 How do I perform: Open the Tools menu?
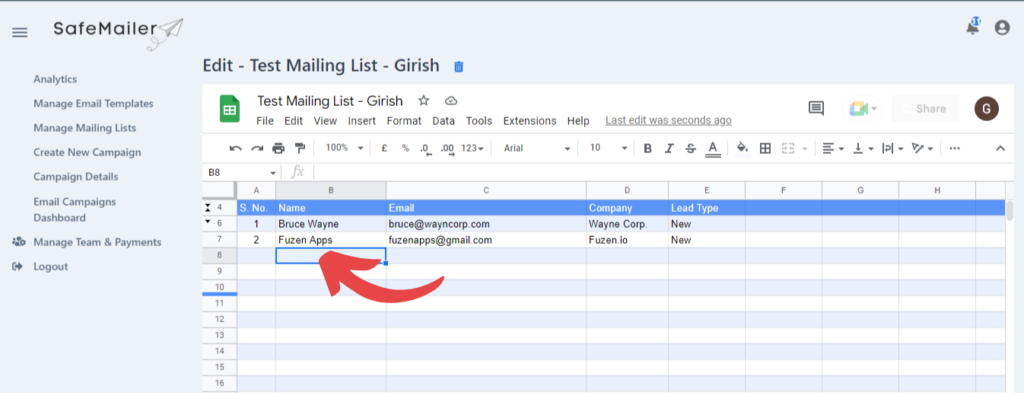point(479,121)
